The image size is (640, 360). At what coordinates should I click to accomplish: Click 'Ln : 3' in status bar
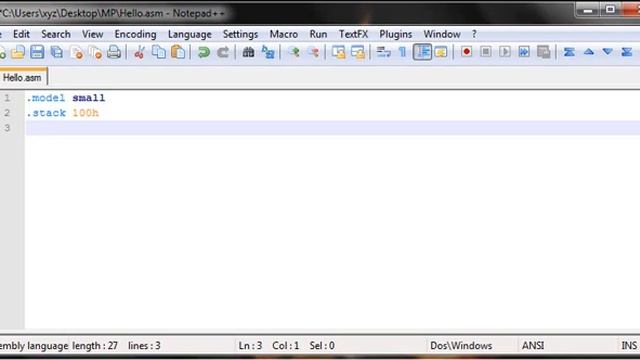[x=250, y=346]
